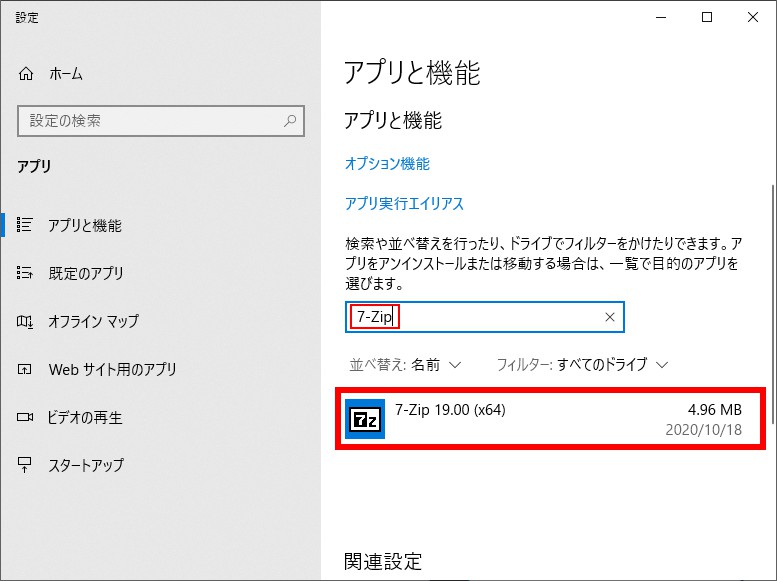Clear the 7-Zip search with X
This screenshot has width=777, height=581.
610,317
